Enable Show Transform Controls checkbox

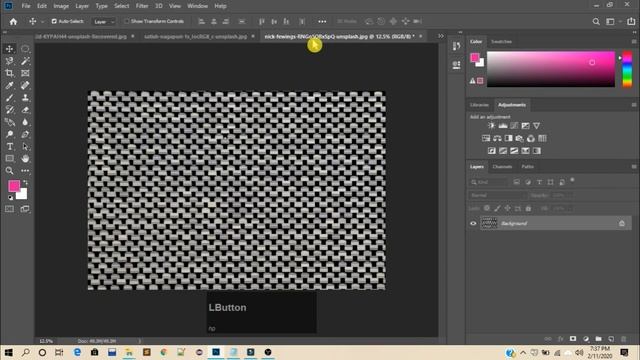127,21
